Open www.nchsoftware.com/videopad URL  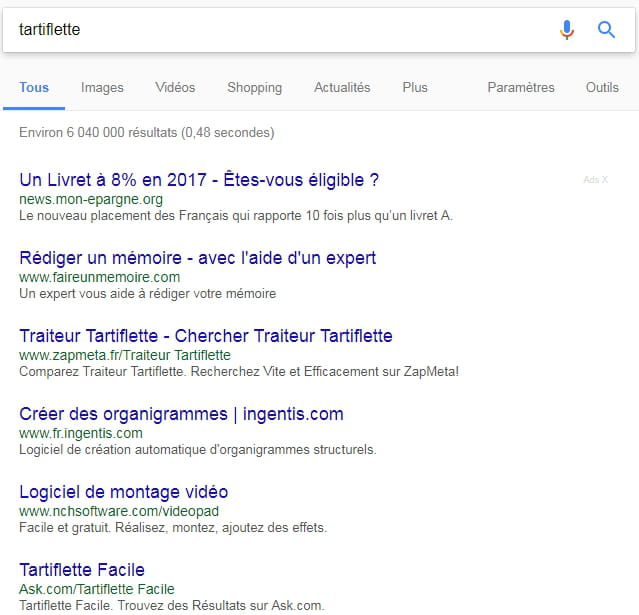(x=119, y=511)
